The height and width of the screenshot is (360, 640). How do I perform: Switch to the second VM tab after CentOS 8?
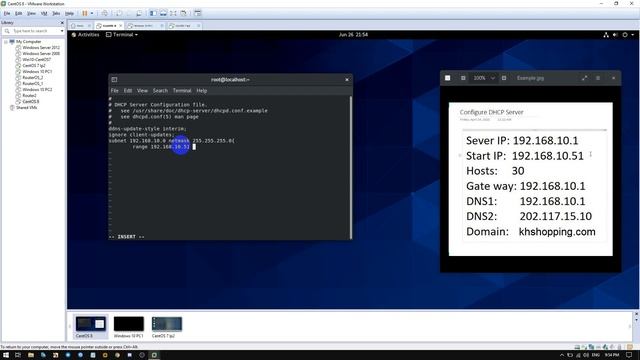pos(145,25)
